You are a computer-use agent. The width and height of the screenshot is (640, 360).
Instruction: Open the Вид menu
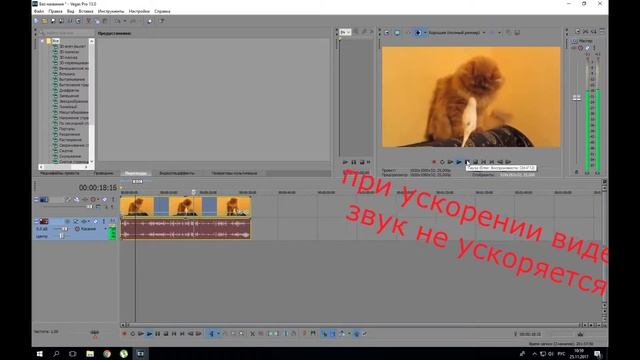pos(71,11)
